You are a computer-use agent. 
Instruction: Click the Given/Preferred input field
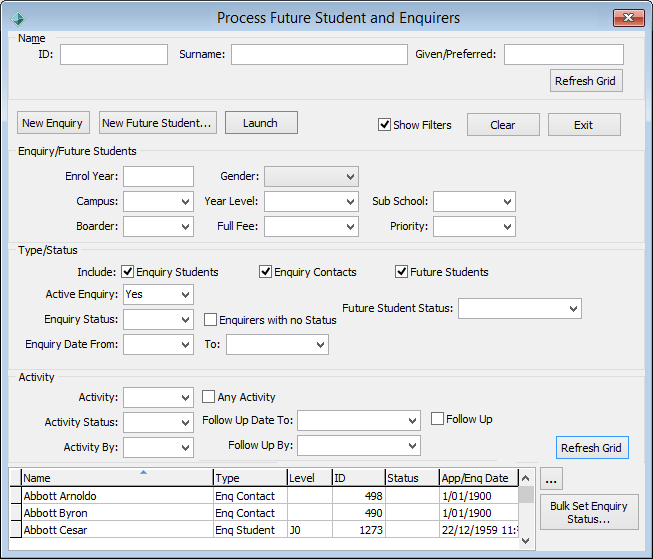(563, 55)
